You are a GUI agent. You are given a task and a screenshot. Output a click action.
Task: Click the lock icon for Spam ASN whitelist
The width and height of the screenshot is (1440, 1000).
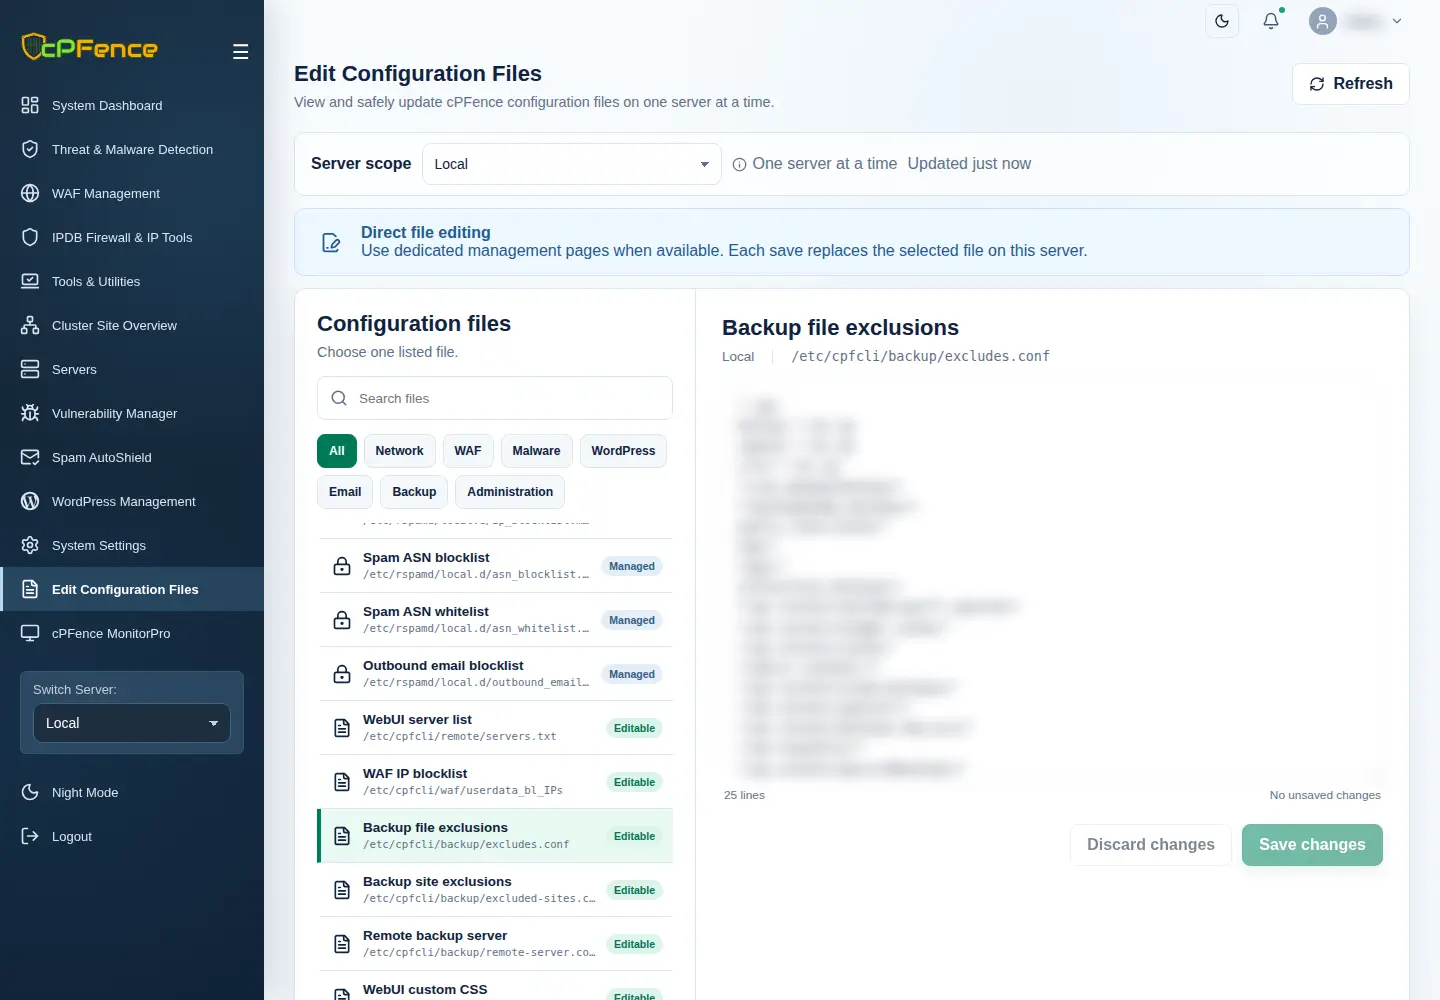(x=342, y=620)
